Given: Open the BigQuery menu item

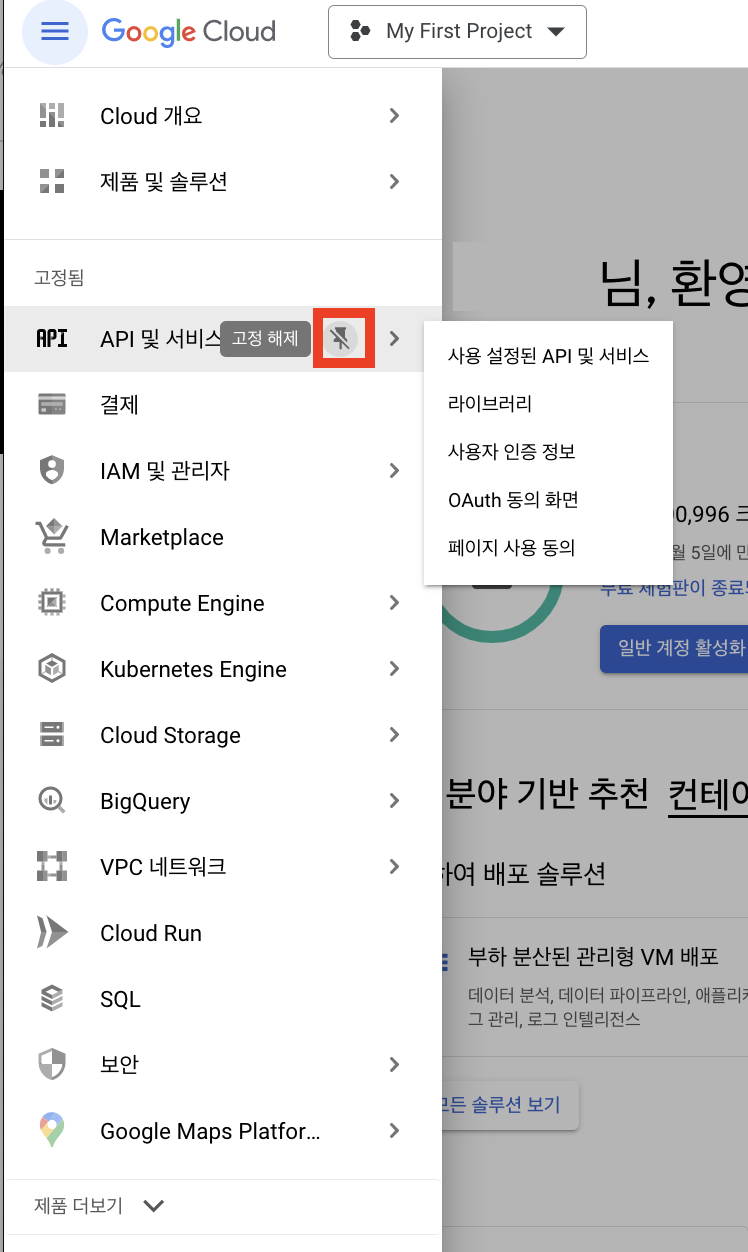Looking at the screenshot, I should [223, 801].
